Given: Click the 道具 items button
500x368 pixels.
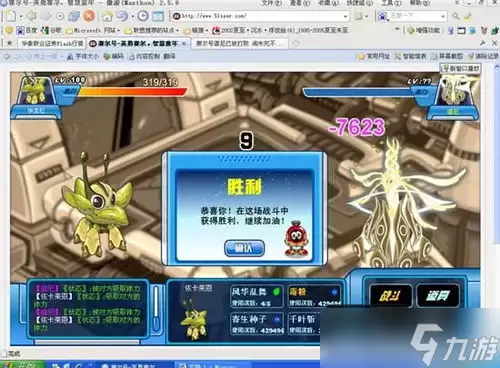Looking at the screenshot, I should click(x=437, y=295).
